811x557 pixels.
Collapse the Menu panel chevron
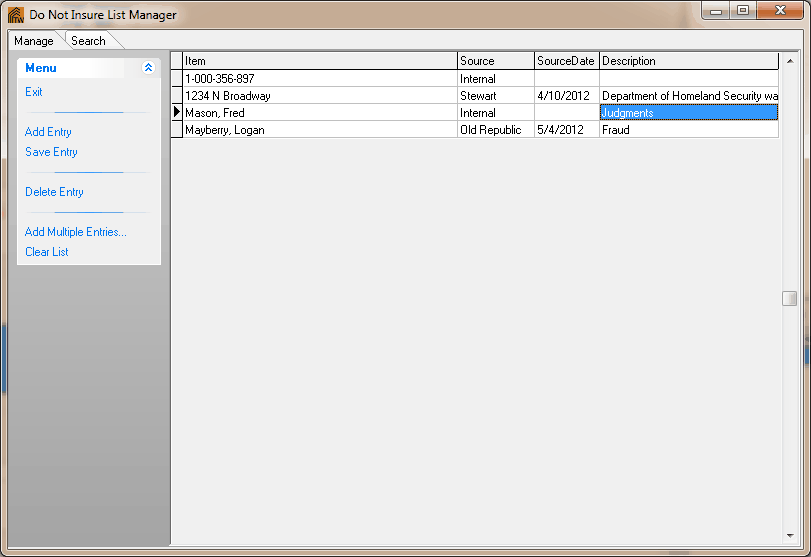148,68
